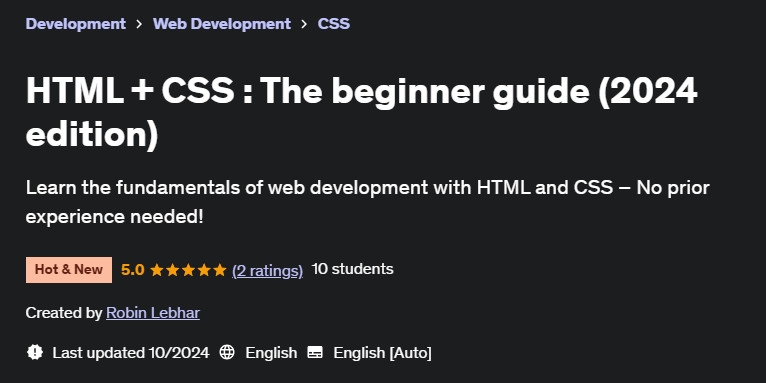Screen dimensions: 766x383
Task: Click the chevron after the Development breadcrumb
Action: coord(139,24)
